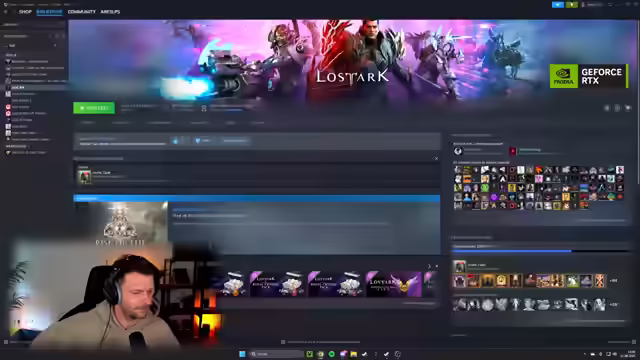
Task: Open game settings gear icon
Action: tap(607, 108)
